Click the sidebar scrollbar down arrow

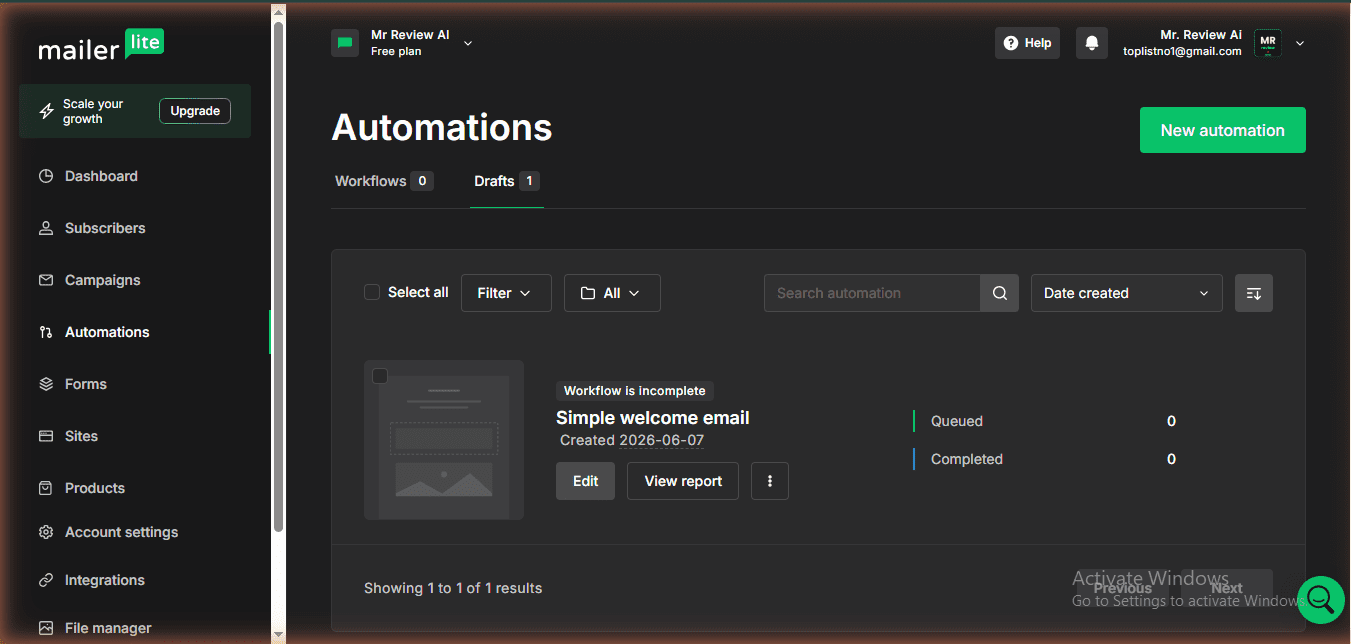tap(278, 634)
